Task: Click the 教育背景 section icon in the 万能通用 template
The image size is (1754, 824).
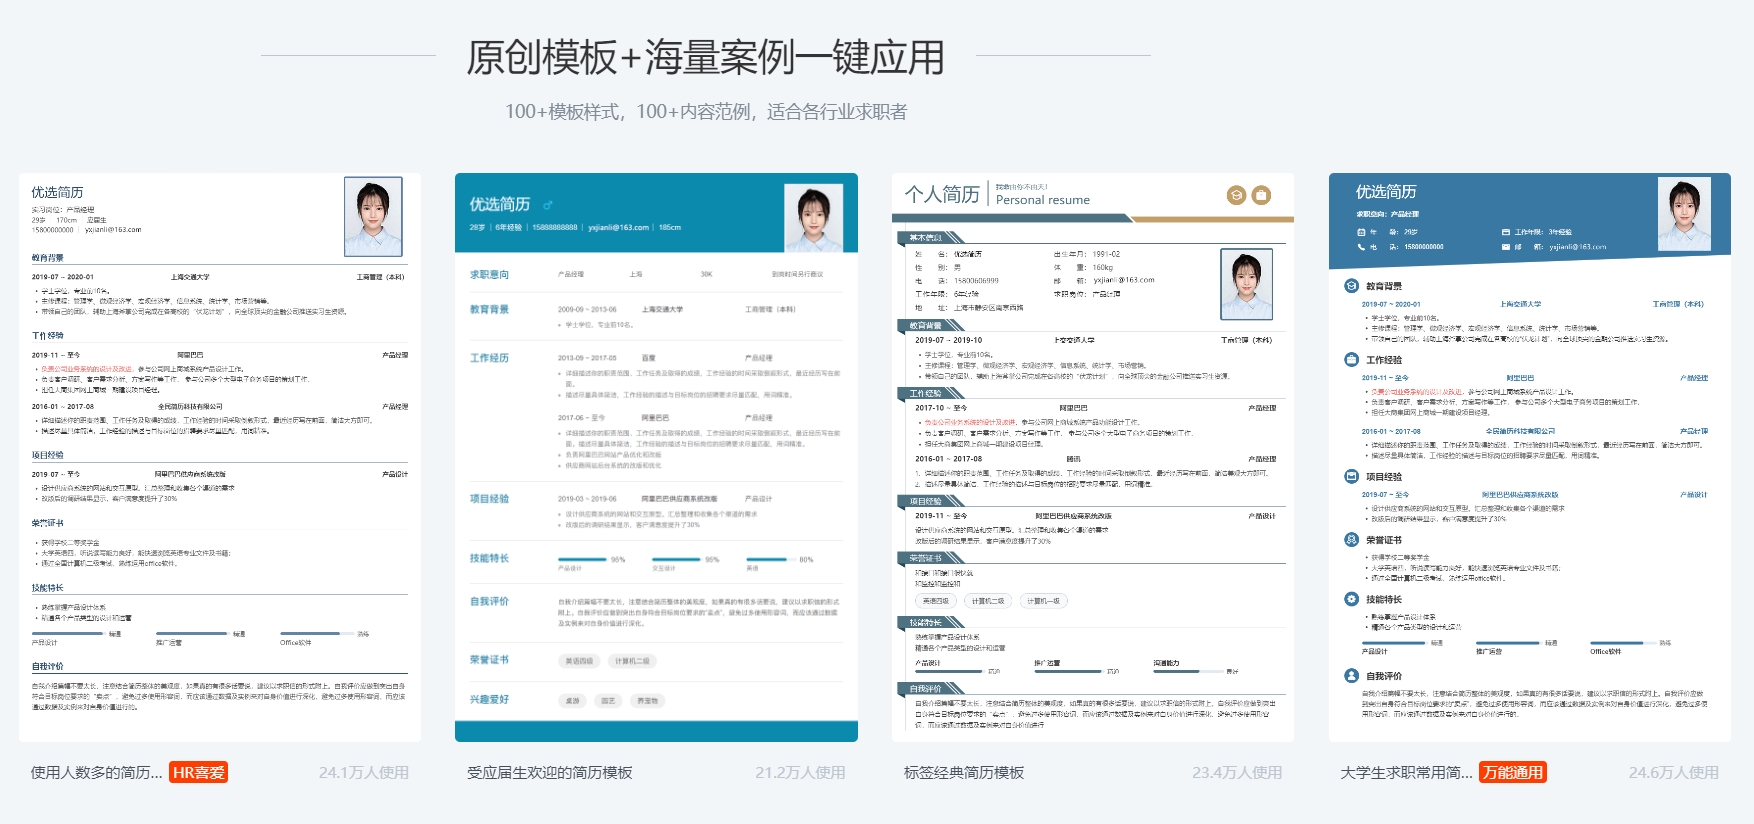Action: pyautogui.click(x=1351, y=286)
